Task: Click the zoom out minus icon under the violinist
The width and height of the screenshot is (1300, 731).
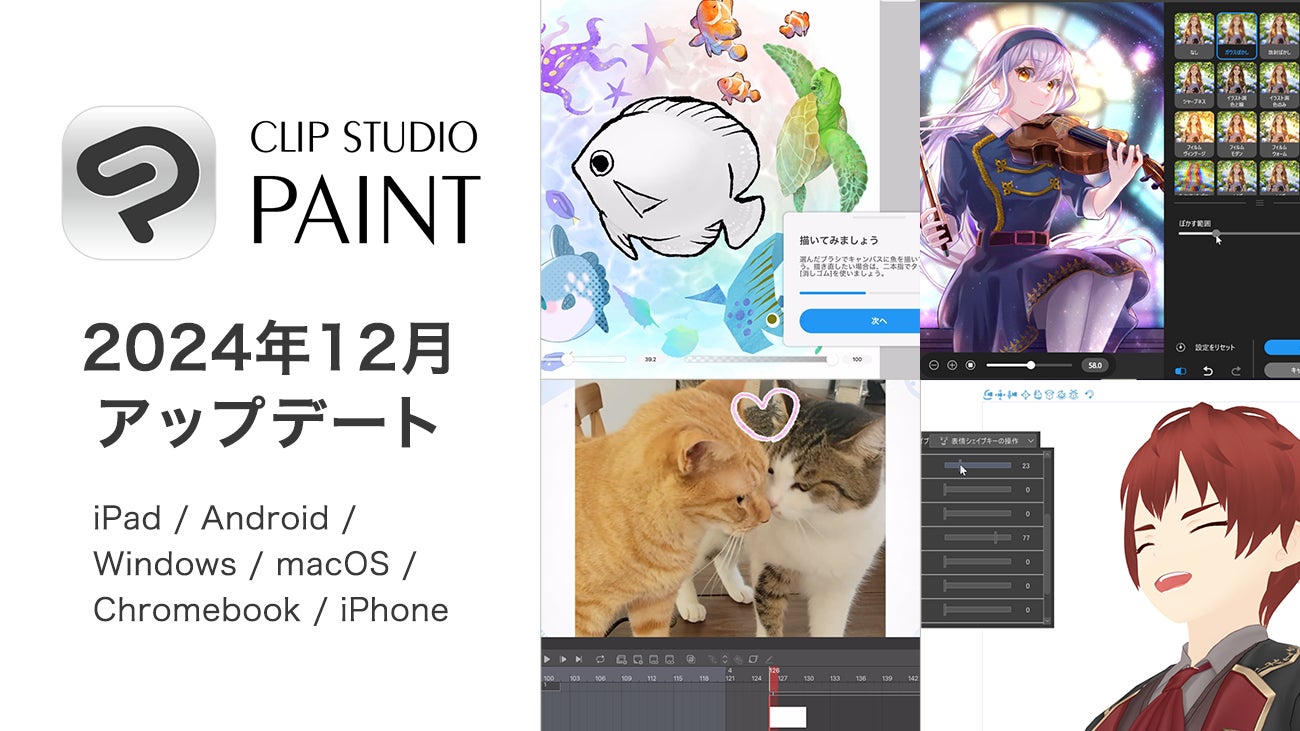Action: coord(934,365)
